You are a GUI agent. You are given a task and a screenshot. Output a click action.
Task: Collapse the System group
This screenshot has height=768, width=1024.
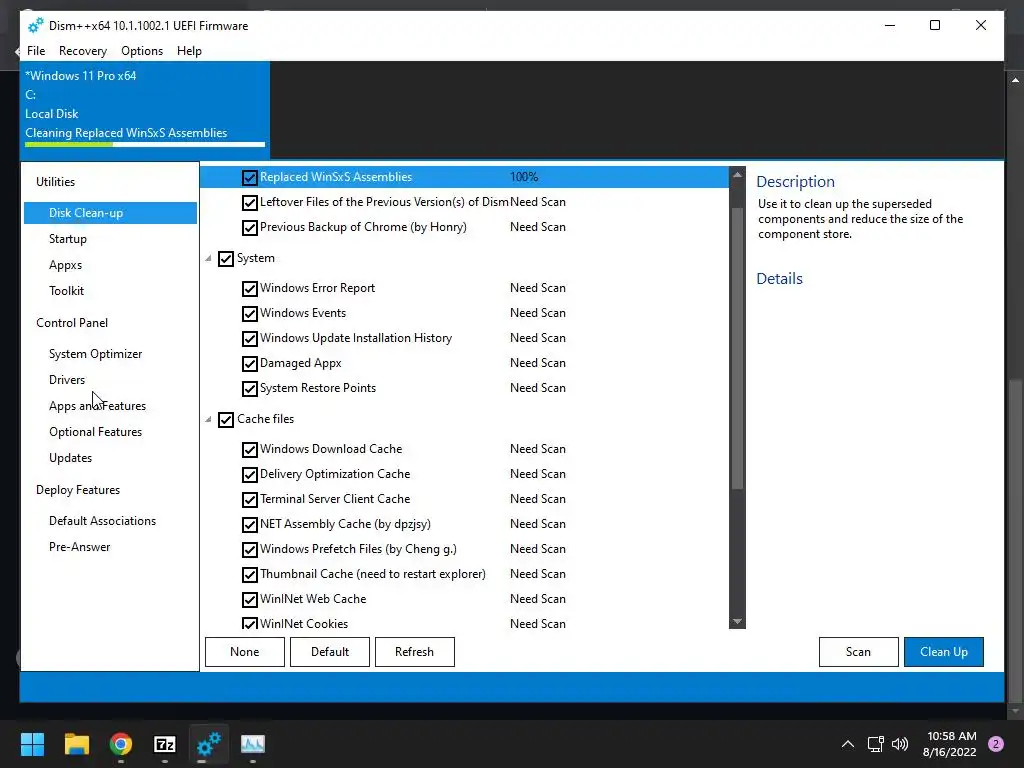(208, 259)
